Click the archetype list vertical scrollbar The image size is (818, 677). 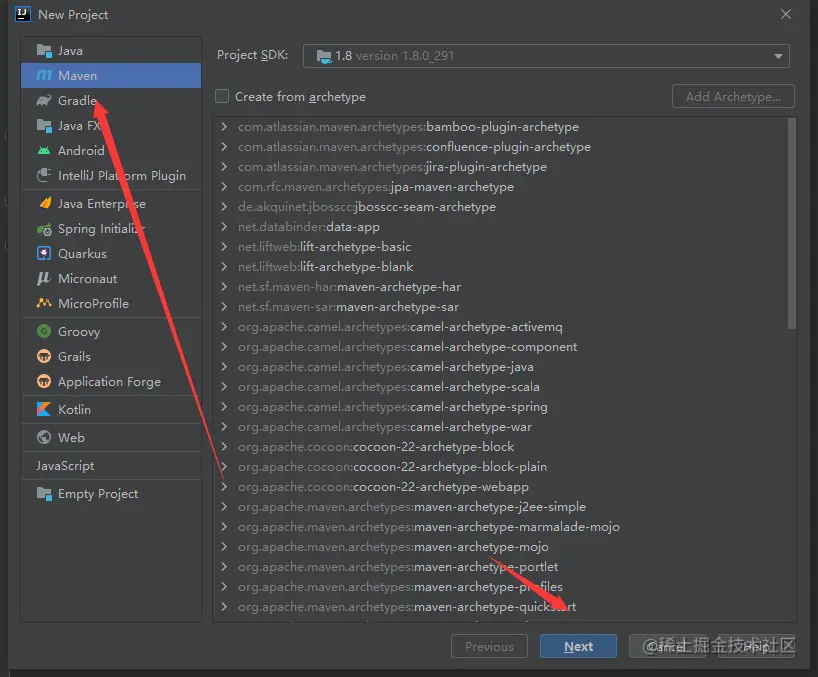[x=792, y=223]
